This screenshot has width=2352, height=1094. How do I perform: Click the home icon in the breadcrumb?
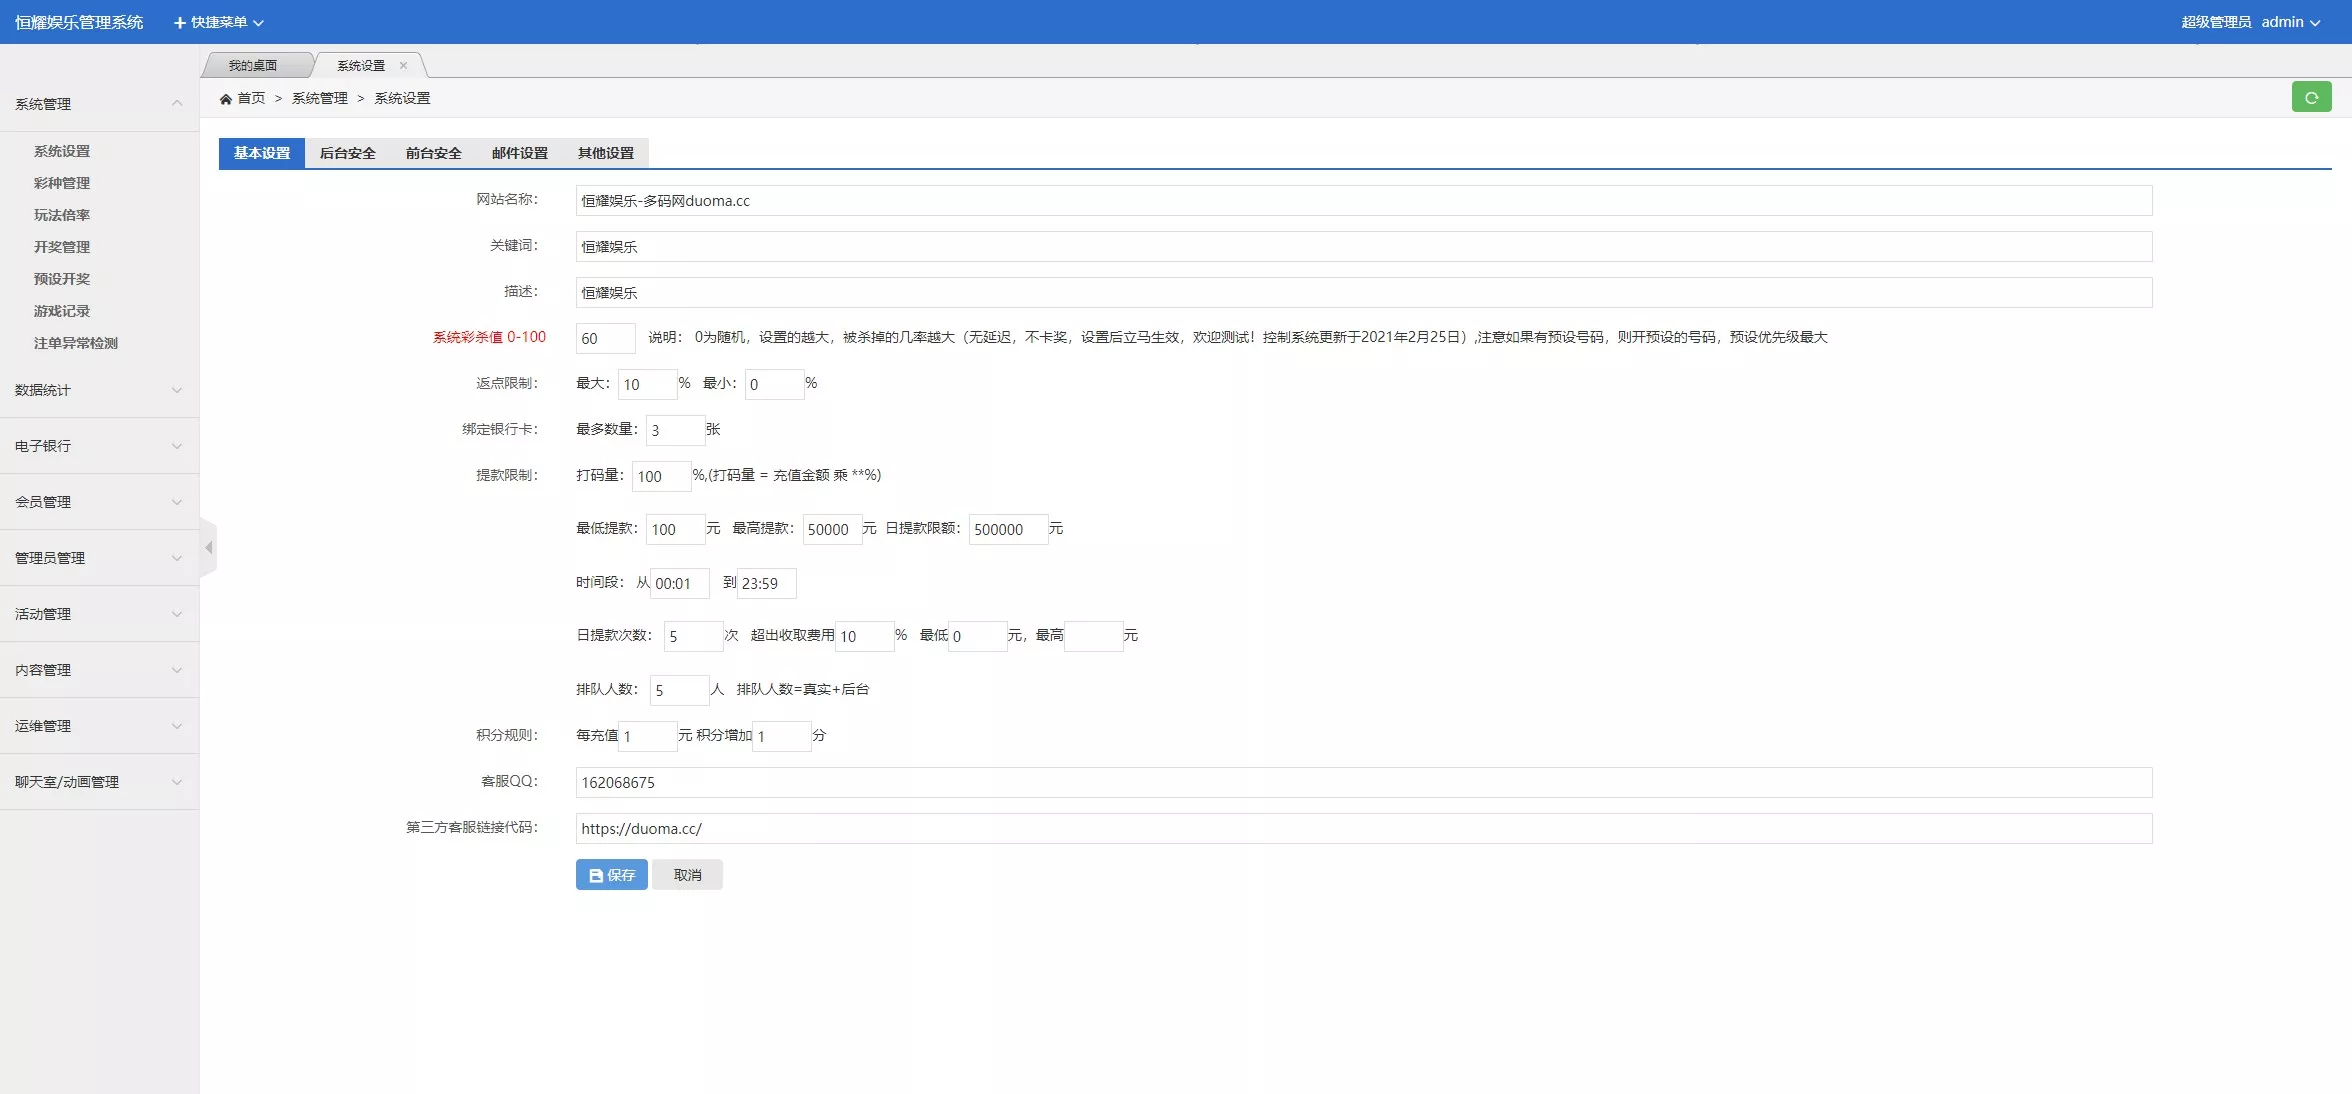pyautogui.click(x=228, y=97)
